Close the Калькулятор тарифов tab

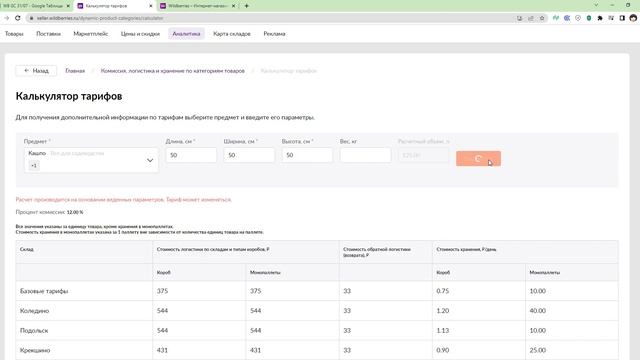(151, 6)
